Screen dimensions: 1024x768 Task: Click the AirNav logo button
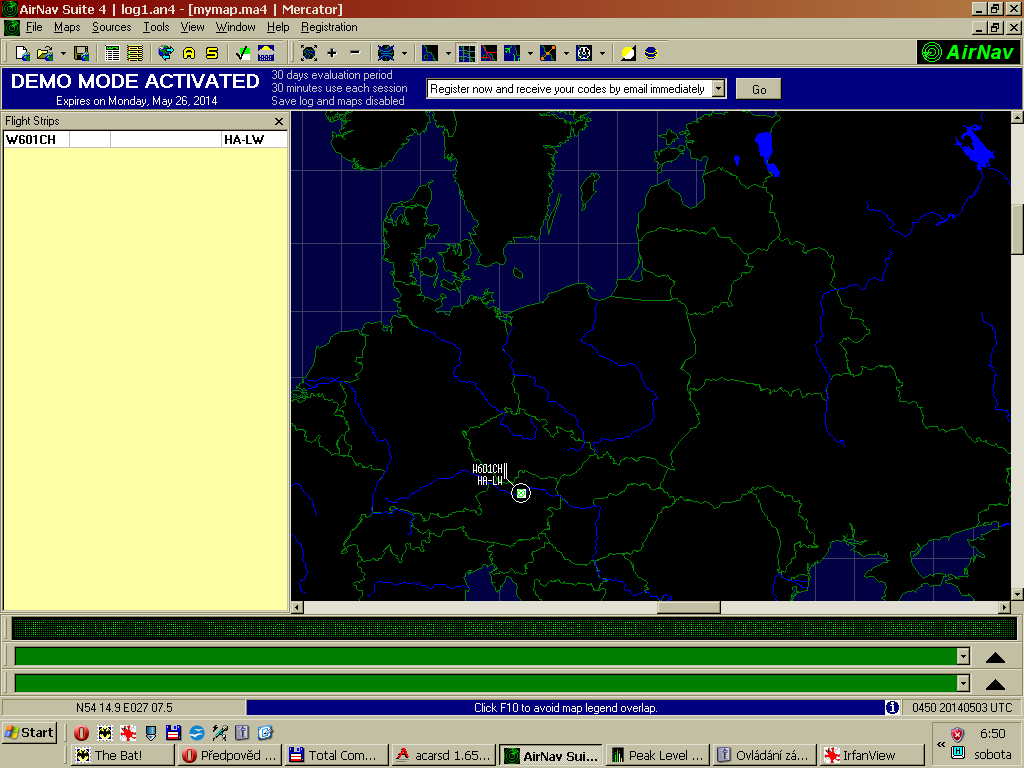(x=968, y=52)
